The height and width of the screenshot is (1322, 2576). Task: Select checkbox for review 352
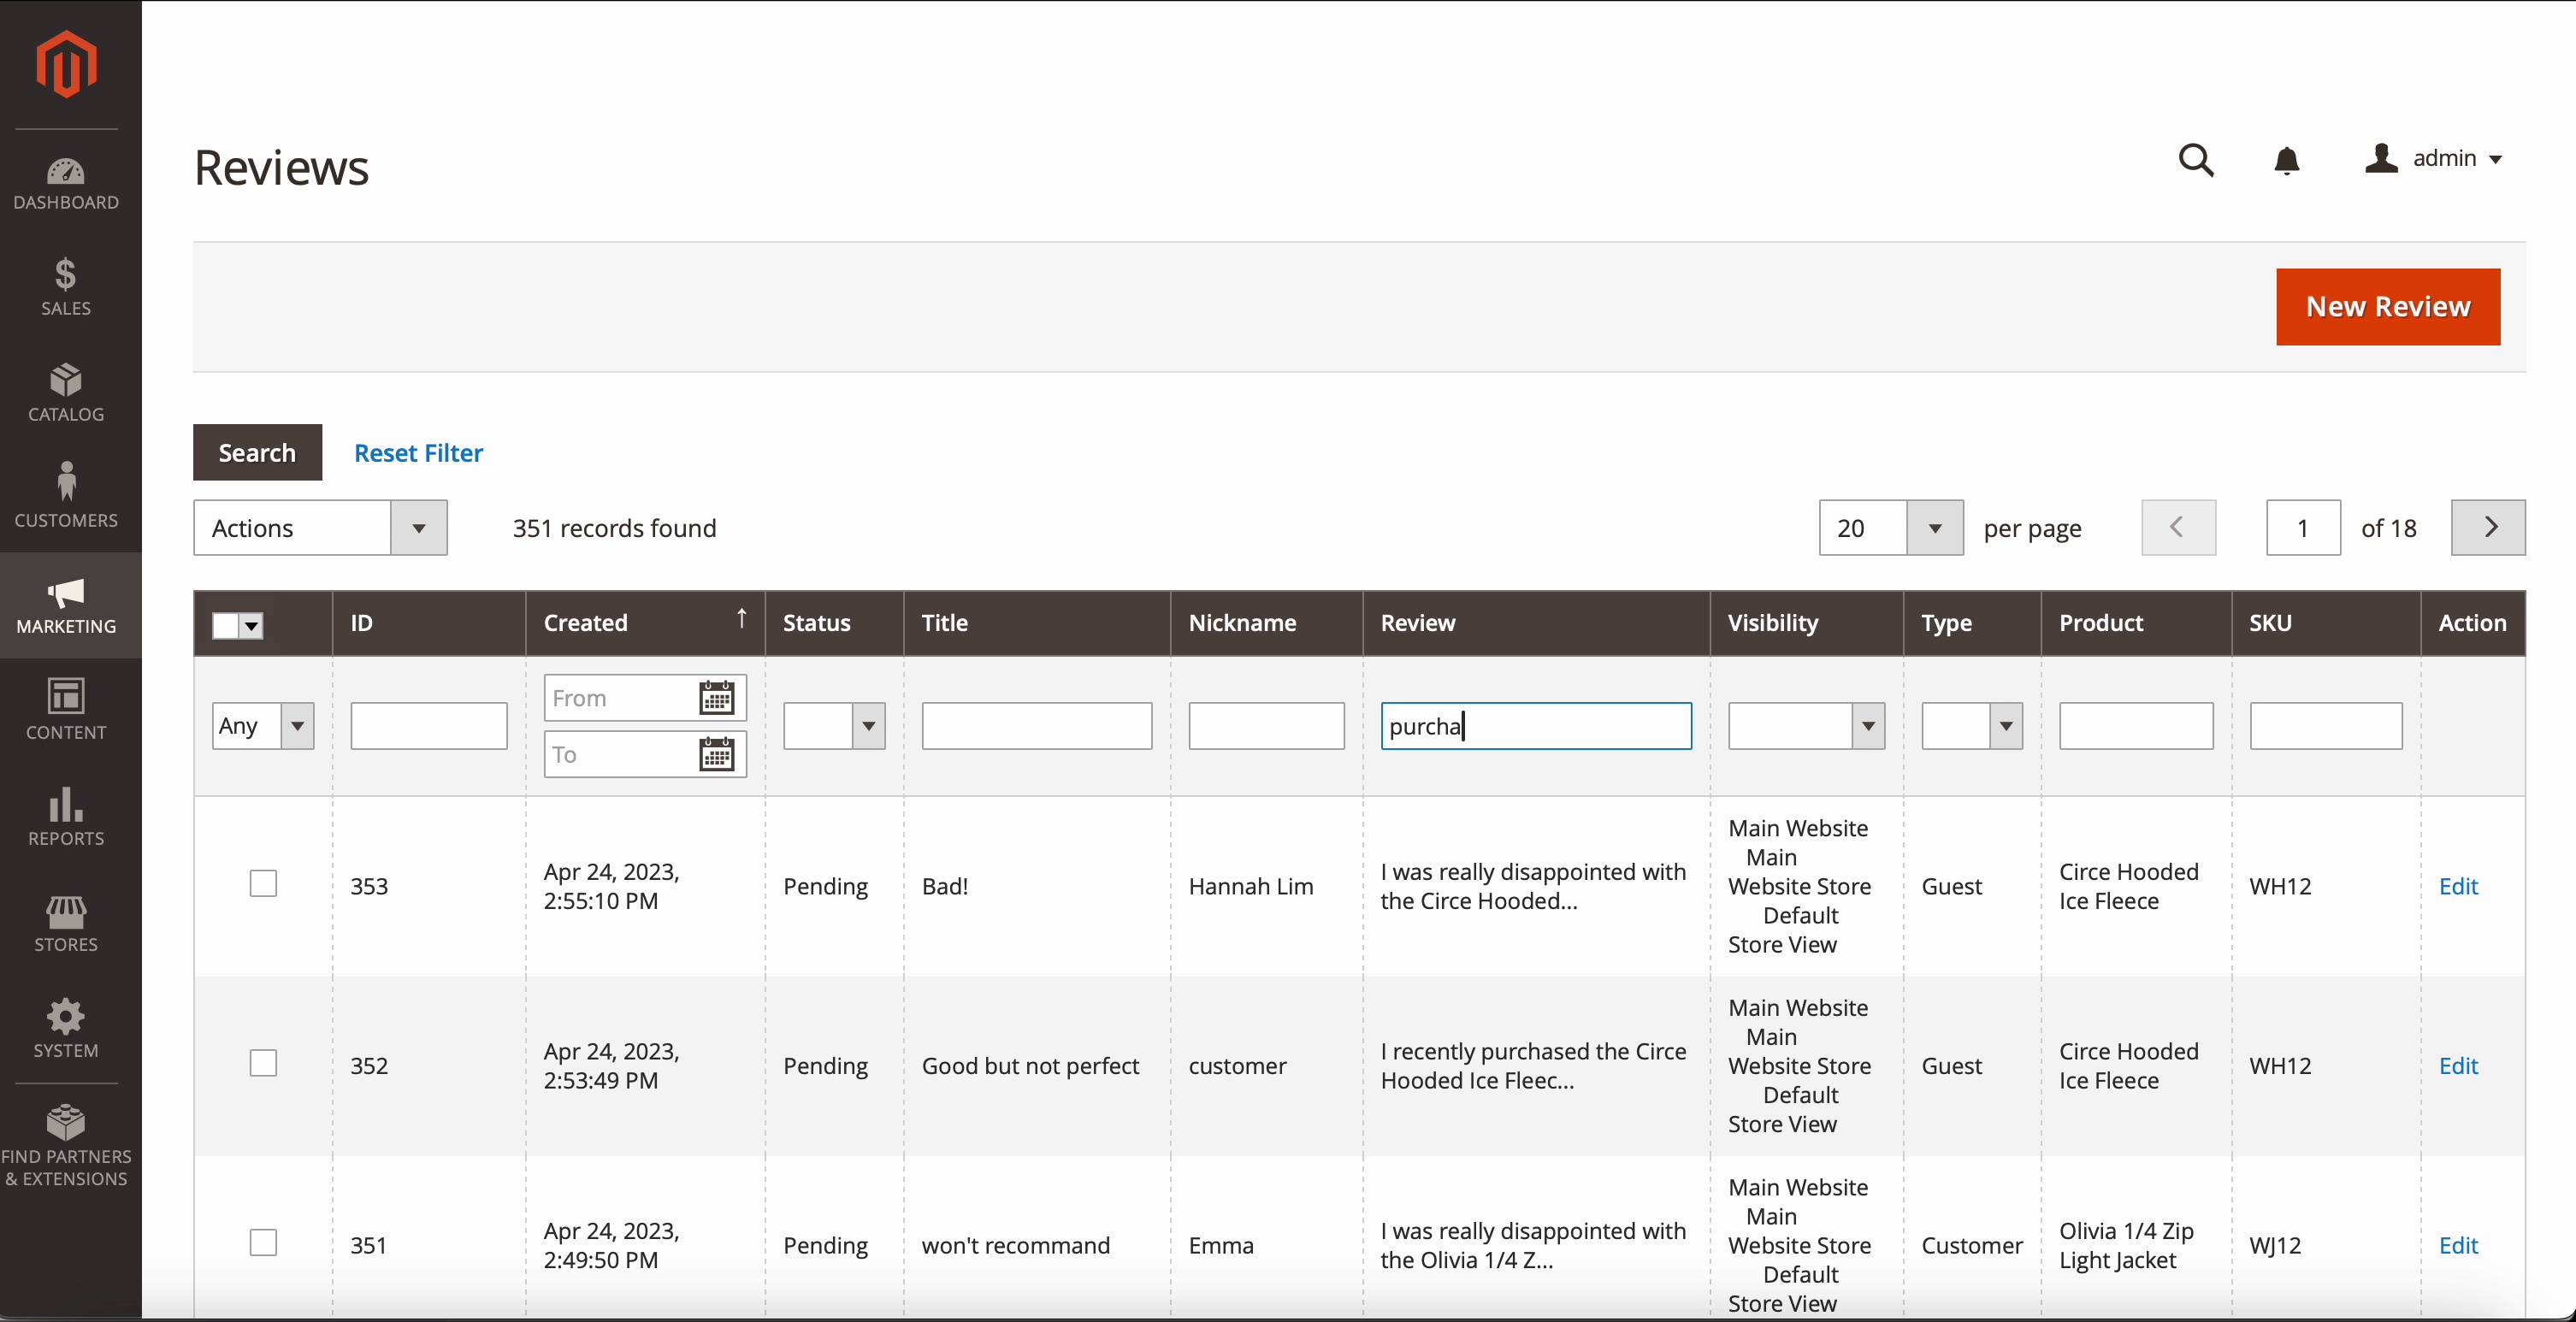tap(263, 1063)
